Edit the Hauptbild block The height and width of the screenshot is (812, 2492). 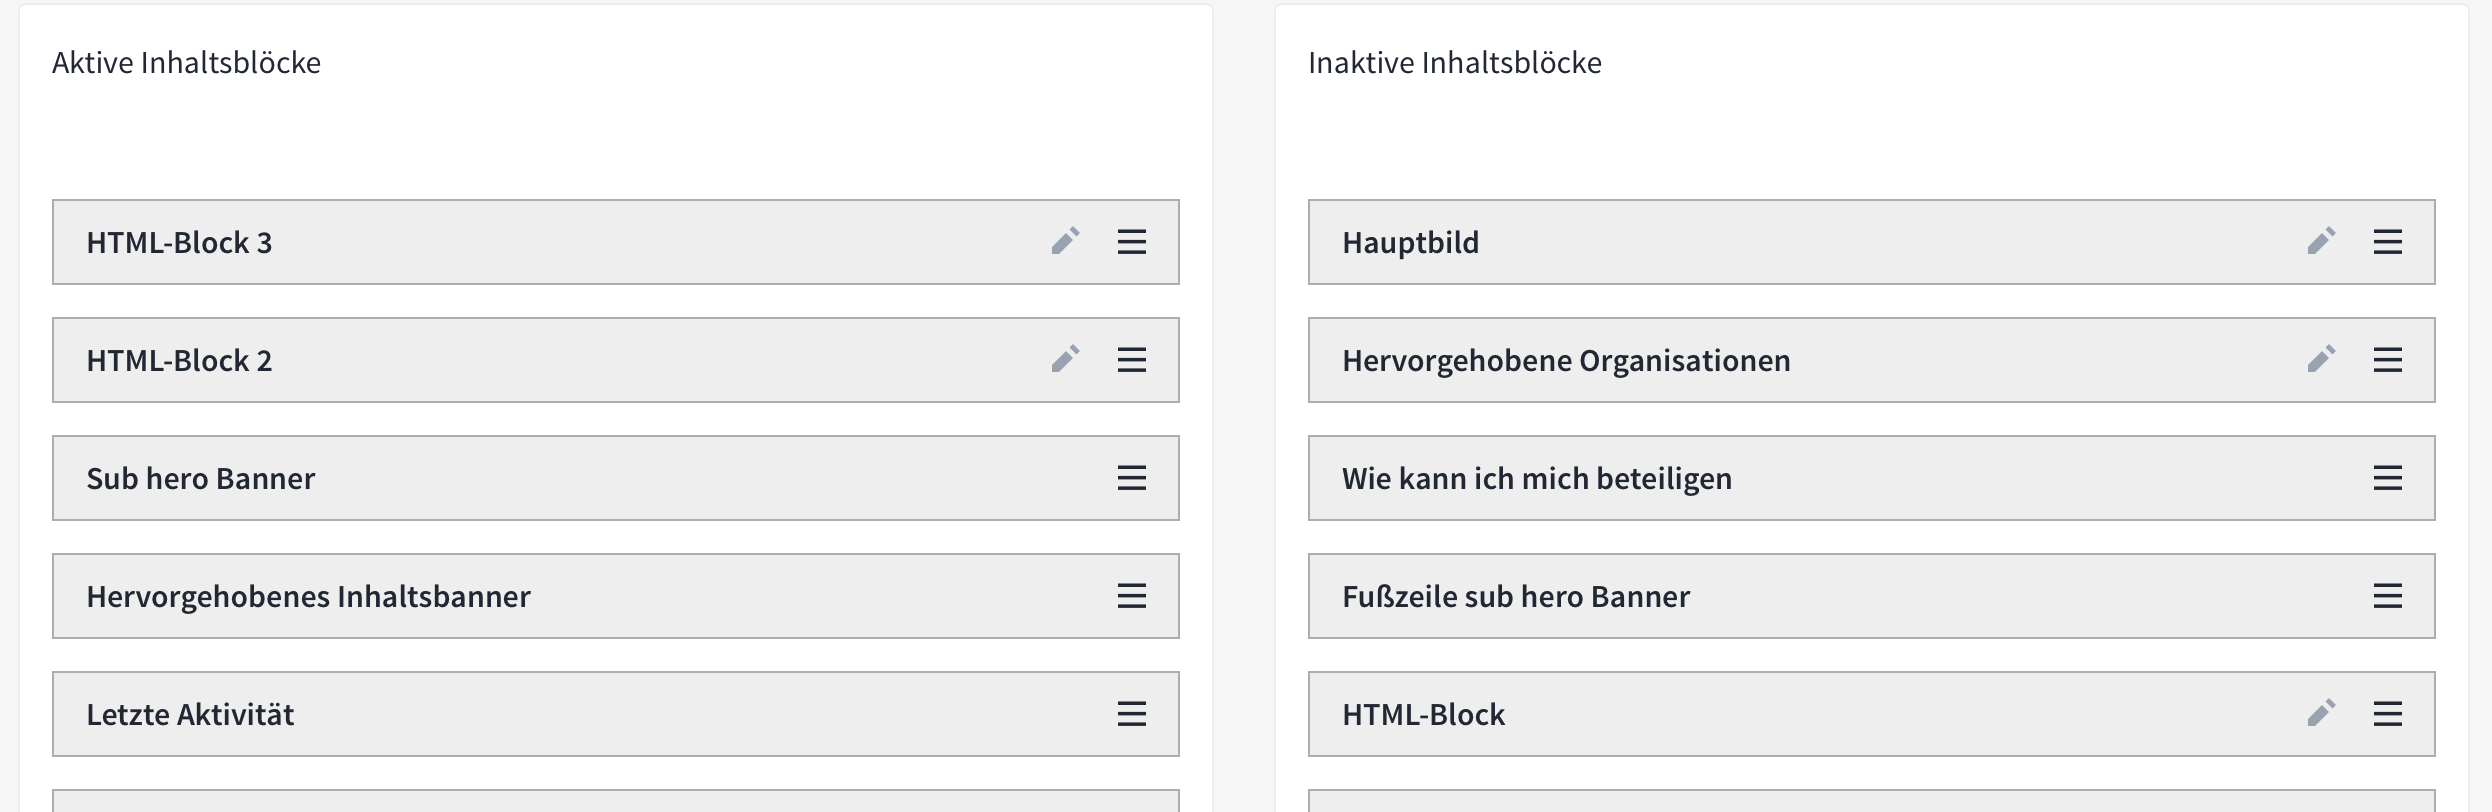click(x=2322, y=241)
